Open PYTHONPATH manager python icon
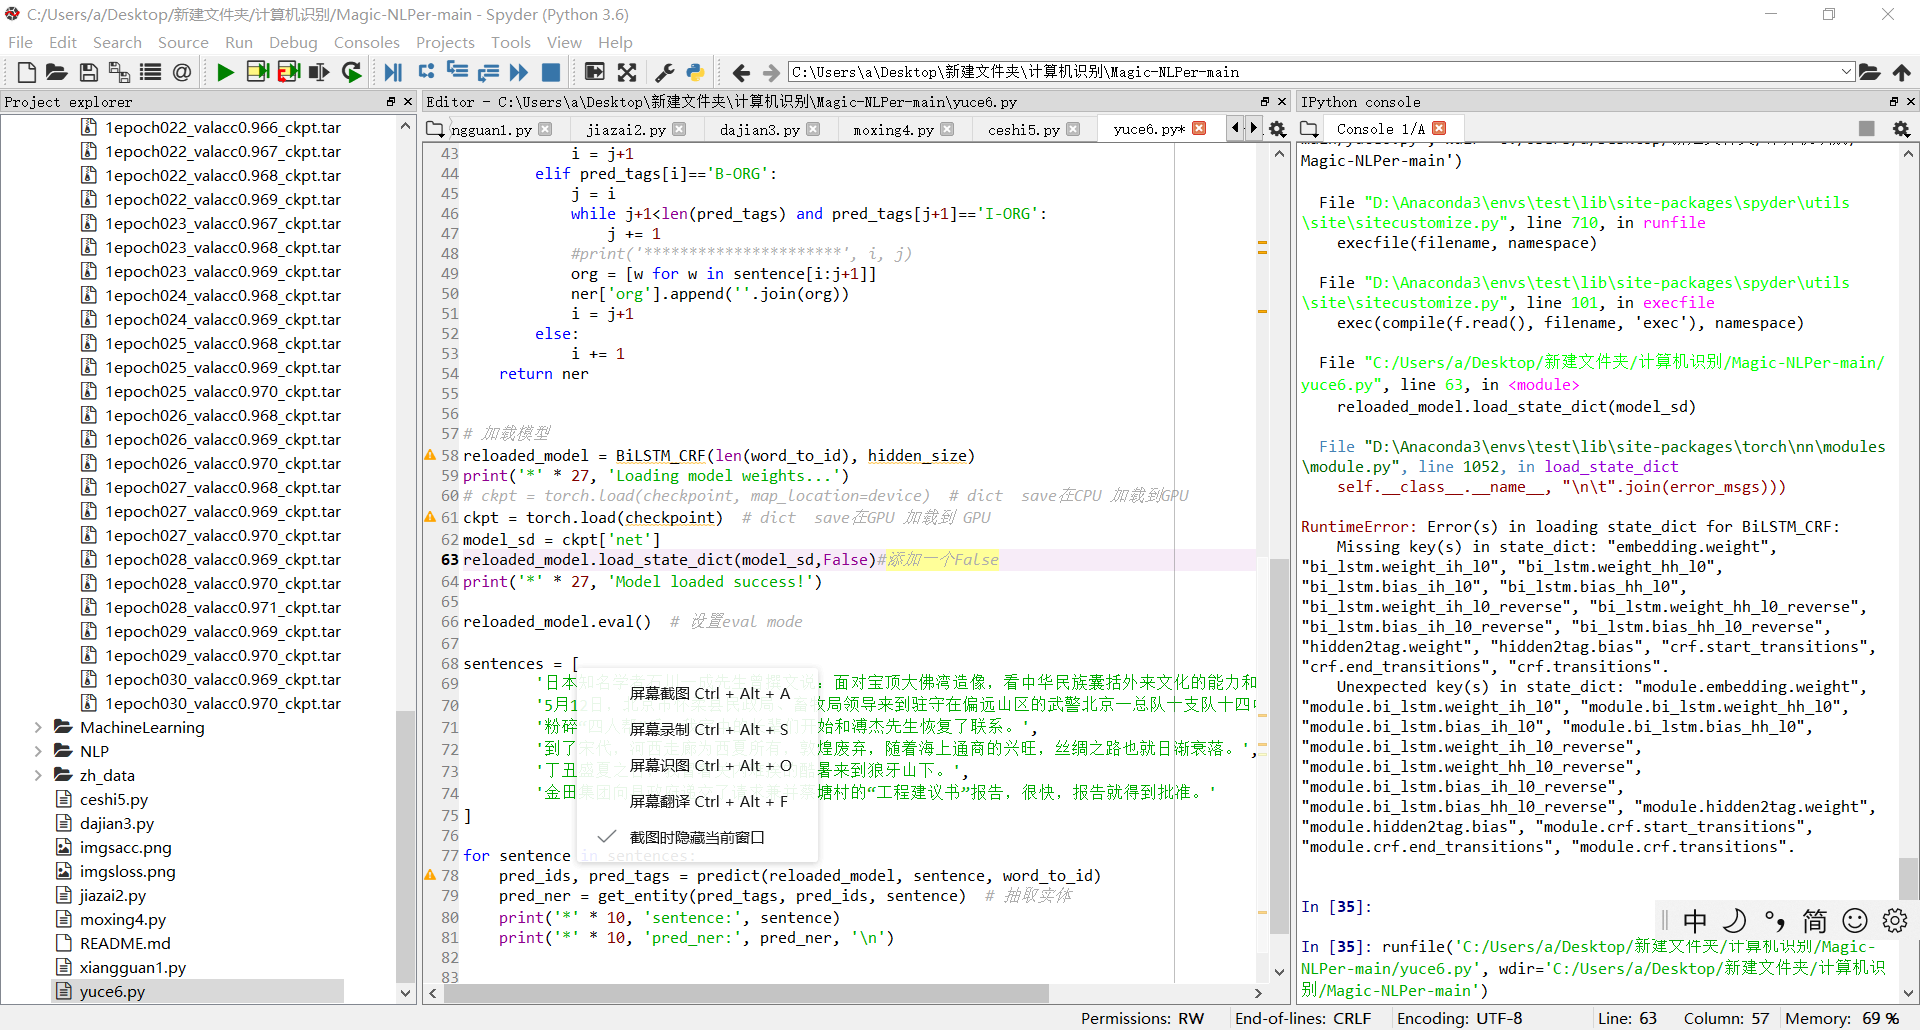The image size is (1920, 1030). tap(695, 72)
